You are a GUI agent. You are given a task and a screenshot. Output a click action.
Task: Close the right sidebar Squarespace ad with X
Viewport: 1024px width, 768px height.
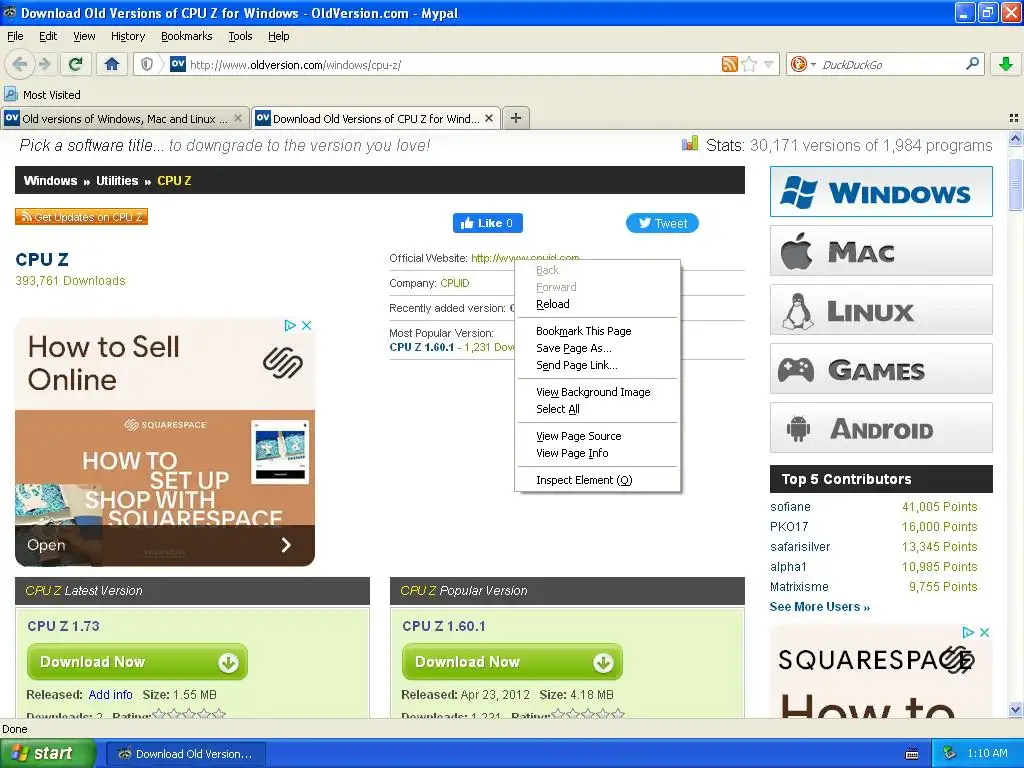tap(985, 632)
